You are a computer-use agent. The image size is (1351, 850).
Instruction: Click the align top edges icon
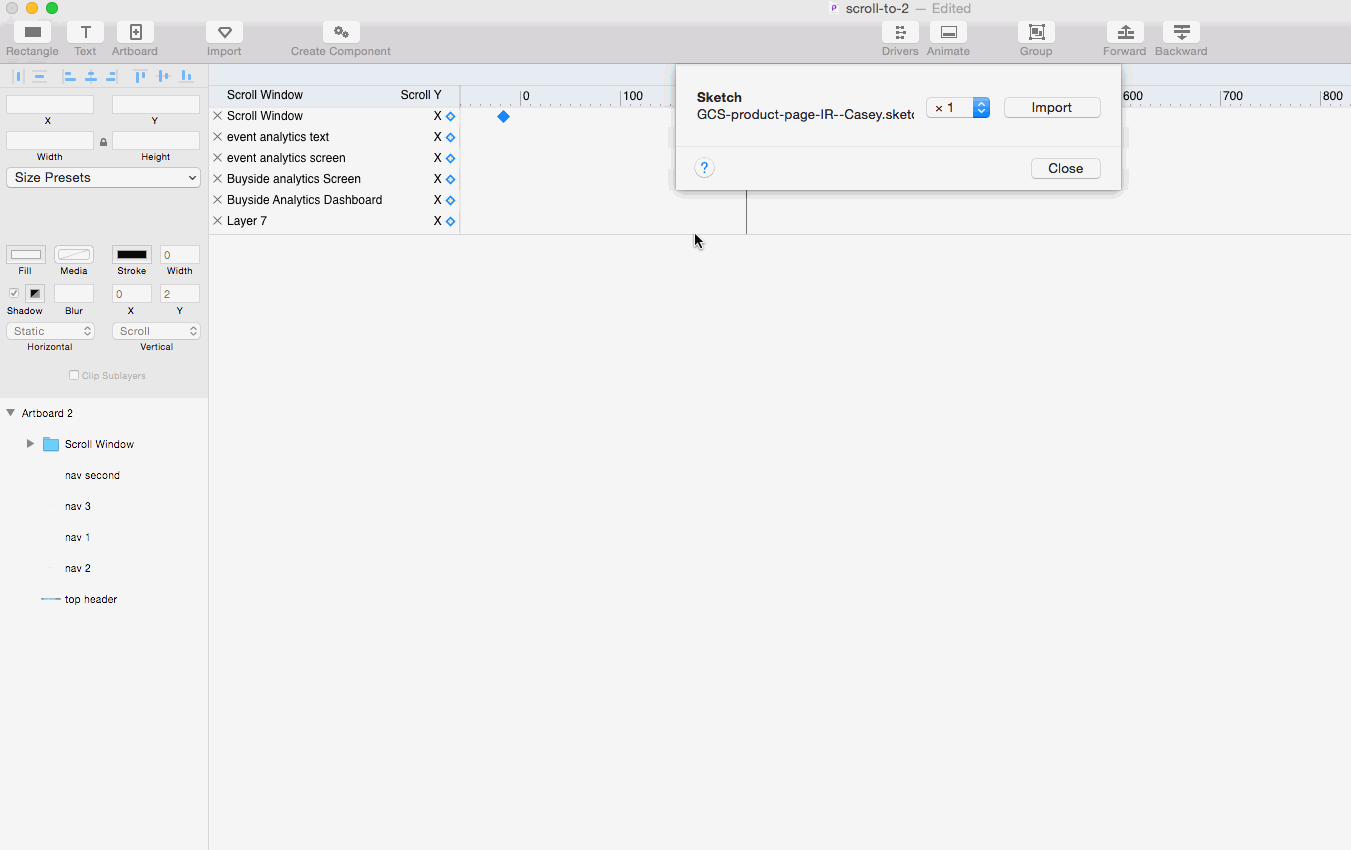pyautogui.click(x=140, y=76)
